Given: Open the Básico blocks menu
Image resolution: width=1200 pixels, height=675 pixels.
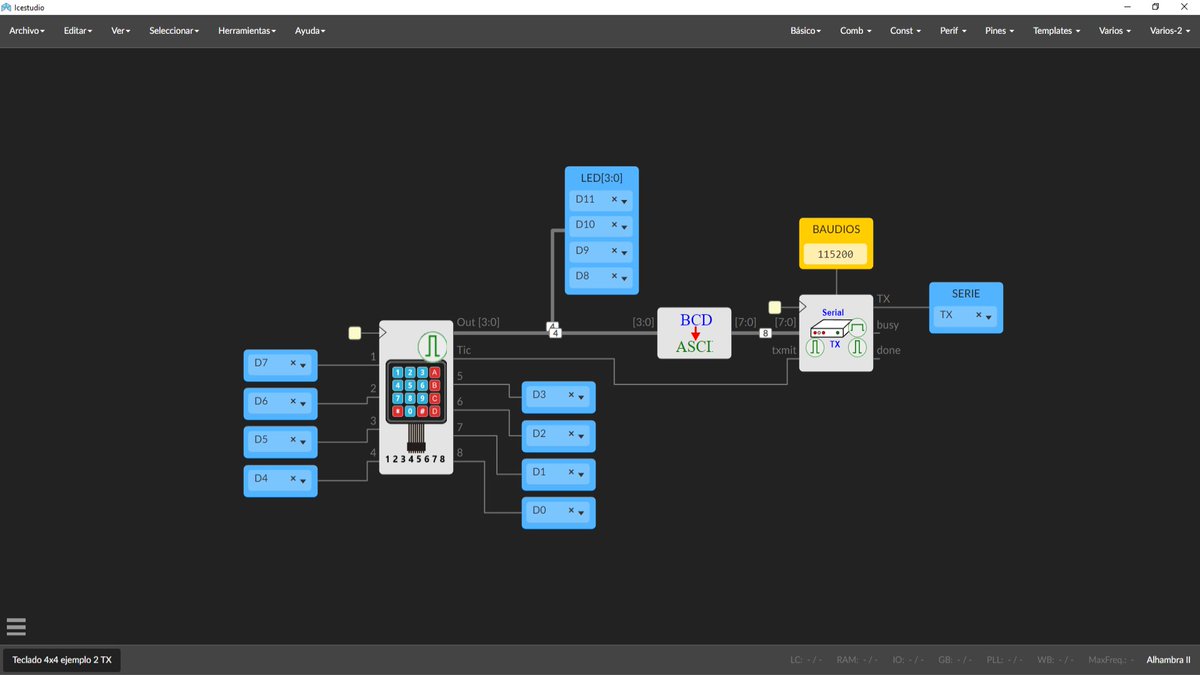Looking at the screenshot, I should pyautogui.click(x=806, y=31).
